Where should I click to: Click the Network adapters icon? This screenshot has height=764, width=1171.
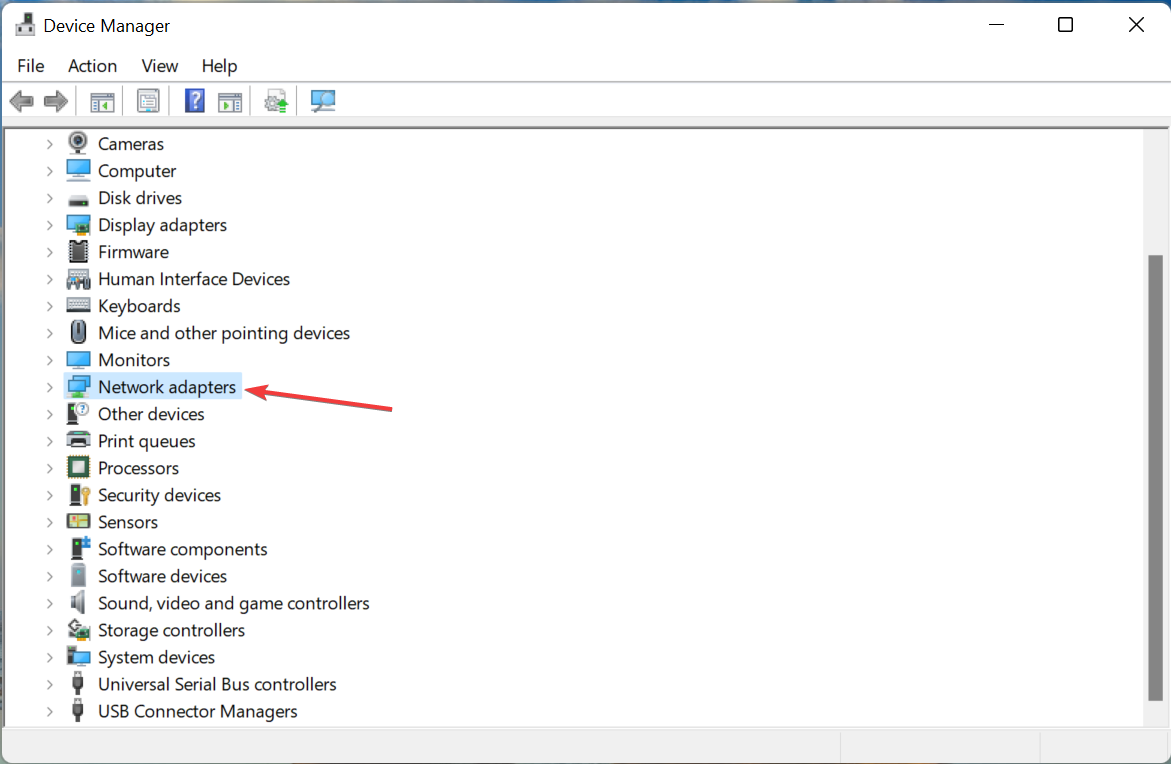(78, 387)
